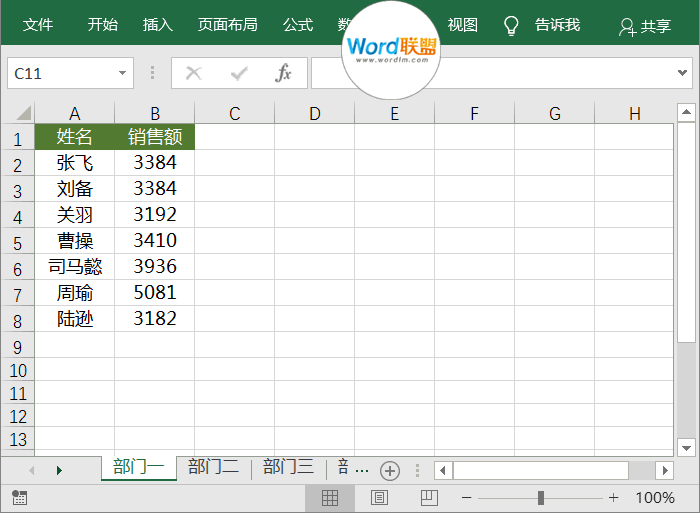The height and width of the screenshot is (513, 700).
Task: Select column G header
Action: pyautogui.click(x=554, y=113)
